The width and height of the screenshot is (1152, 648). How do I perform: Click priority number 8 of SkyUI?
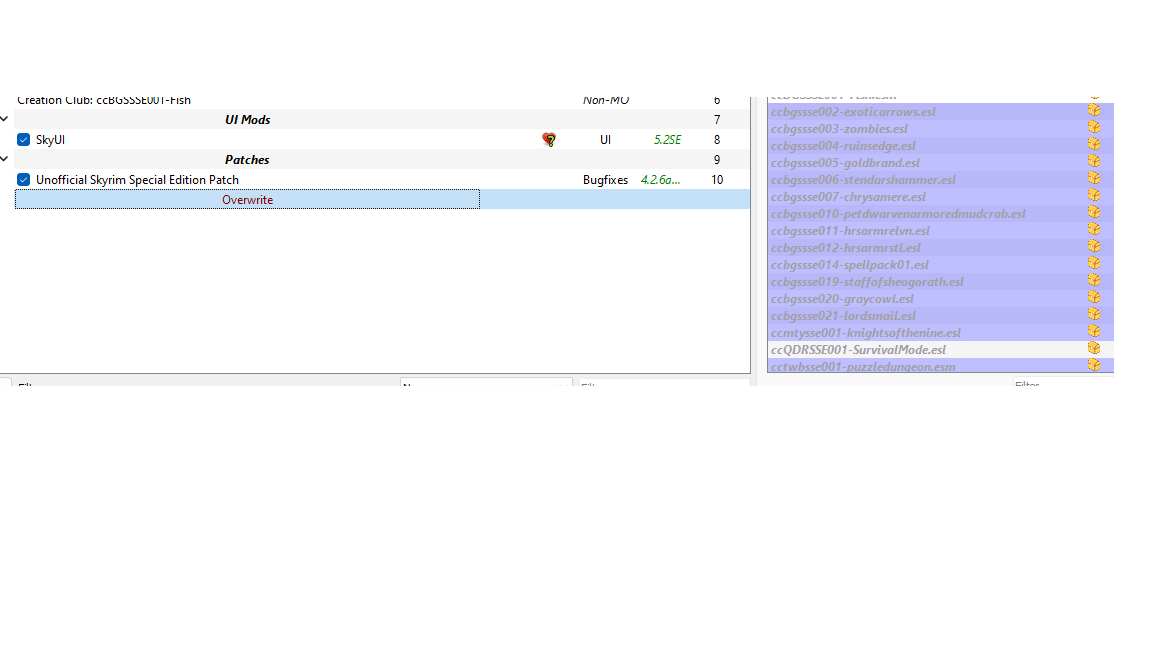click(x=717, y=140)
